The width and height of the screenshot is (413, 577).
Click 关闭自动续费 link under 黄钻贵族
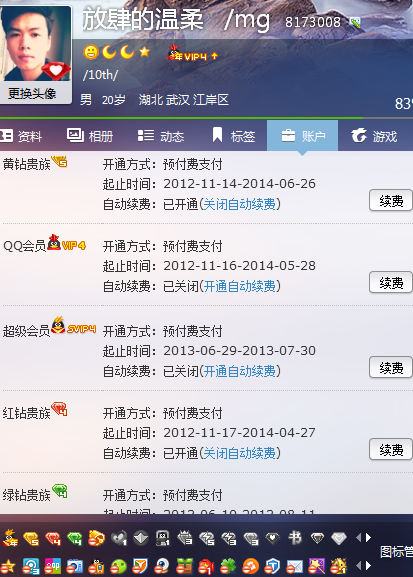pyautogui.click(x=240, y=204)
